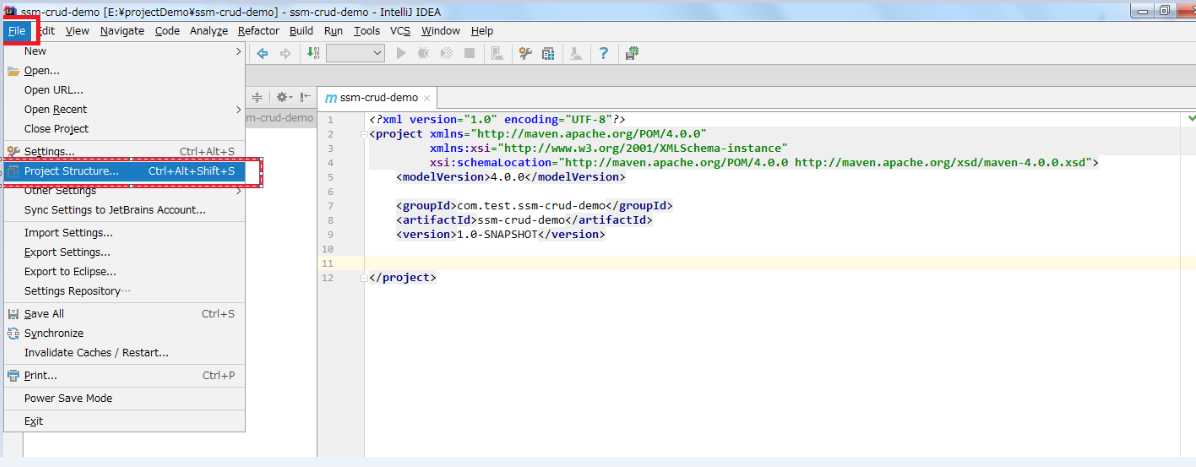Click the groupId line in editor
1196x467 pixels.
tap(534, 206)
